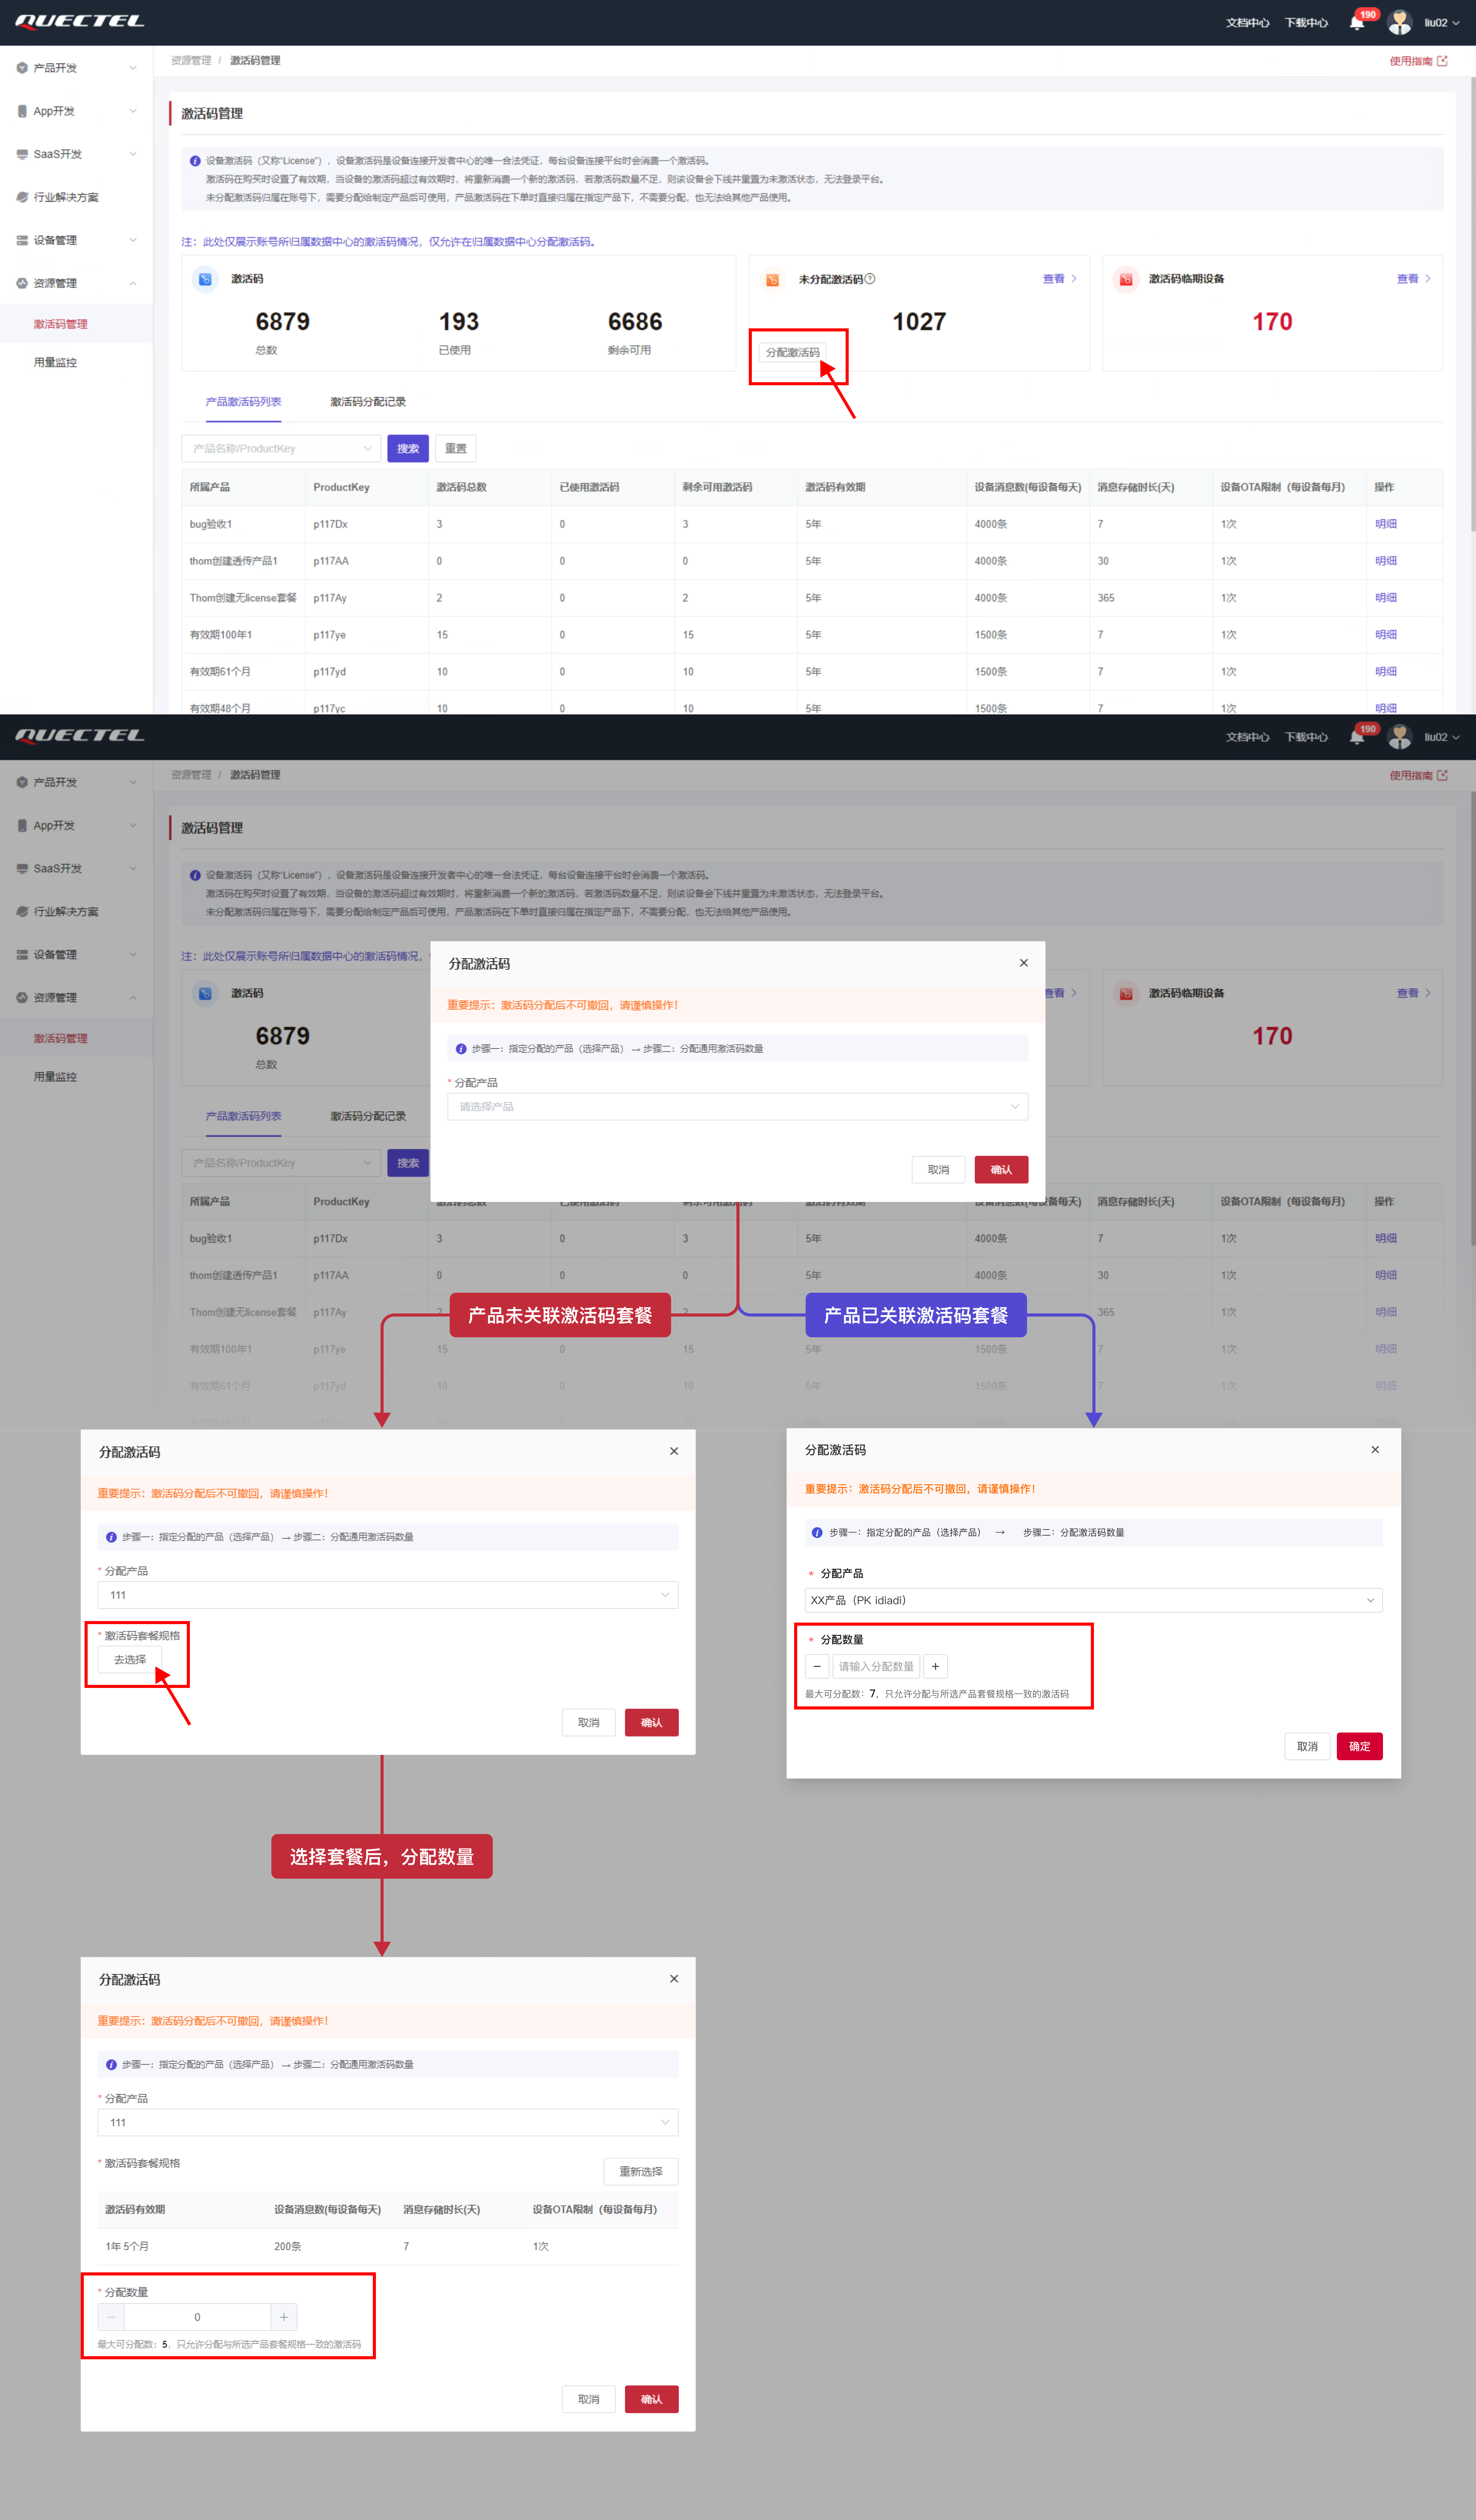
Task: Click 行业解决方案 leaf icon on the dimmed page
Action: (x=22, y=912)
